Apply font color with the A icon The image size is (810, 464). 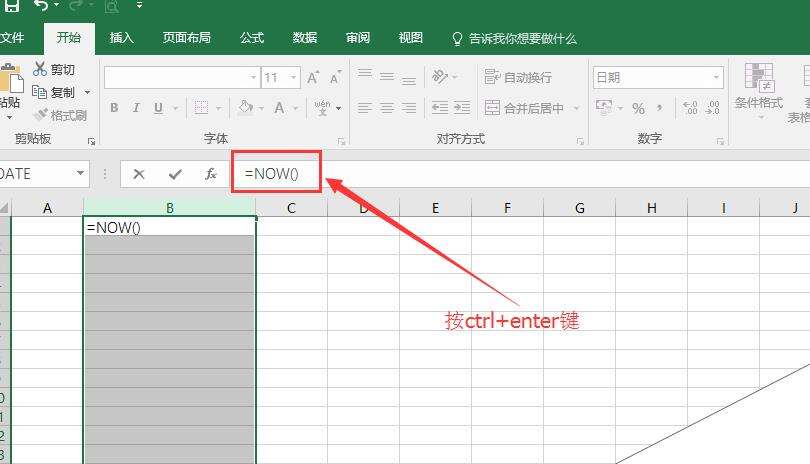[279, 108]
